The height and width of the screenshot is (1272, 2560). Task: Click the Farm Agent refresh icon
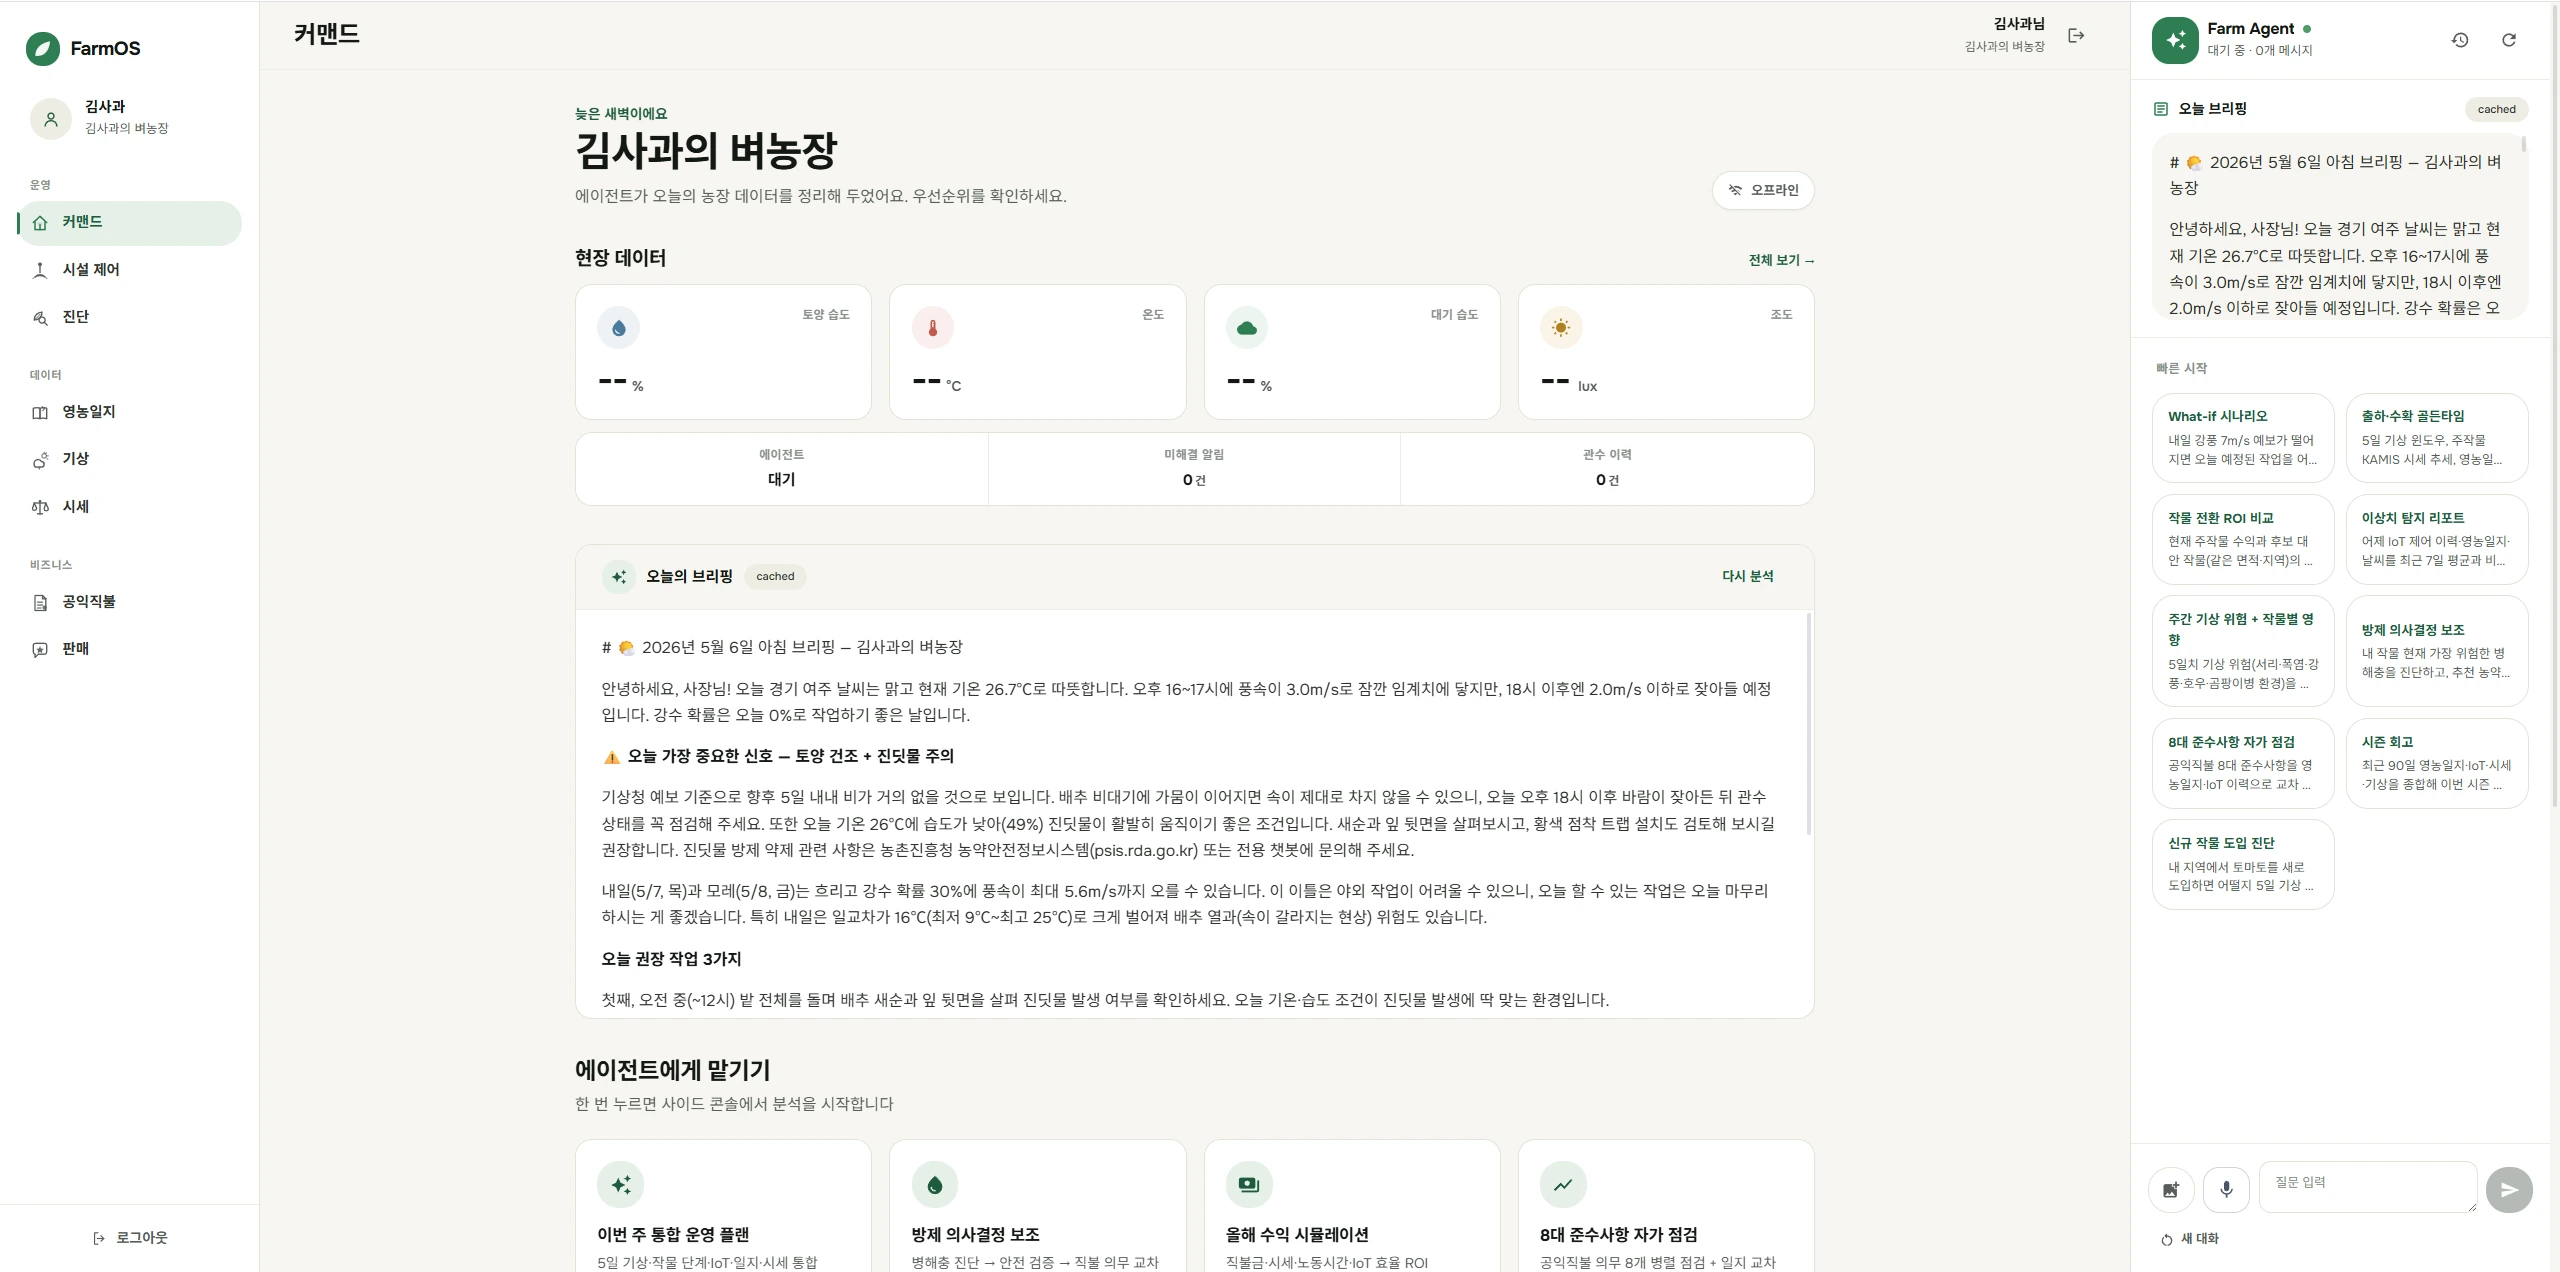[x=2509, y=40]
